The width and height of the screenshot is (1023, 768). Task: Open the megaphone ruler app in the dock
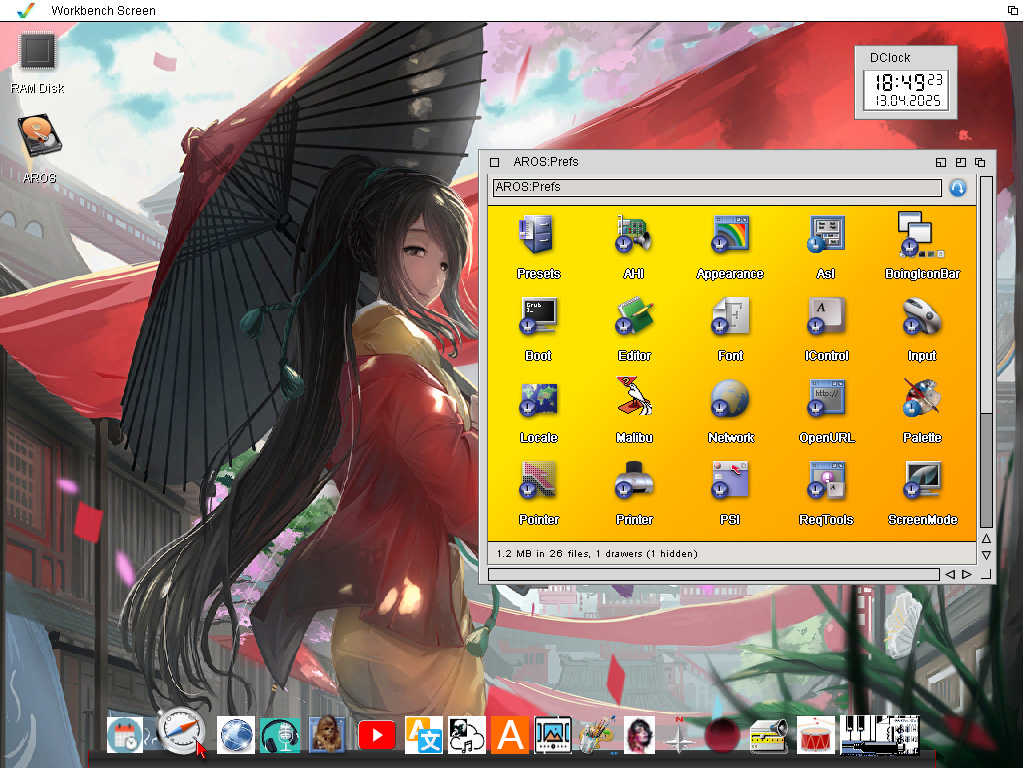tap(769, 735)
